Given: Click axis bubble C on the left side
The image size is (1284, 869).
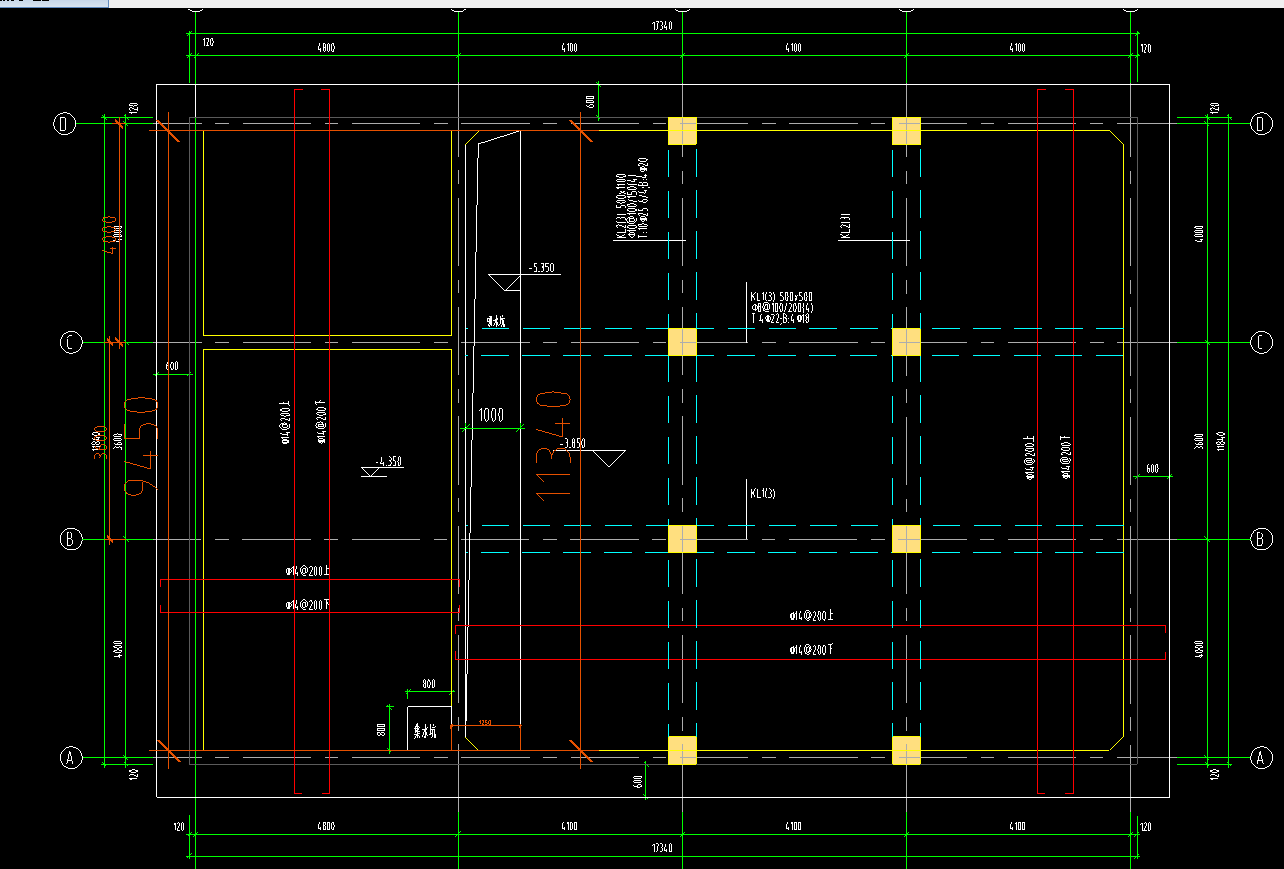Looking at the screenshot, I should tap(70, 343).
